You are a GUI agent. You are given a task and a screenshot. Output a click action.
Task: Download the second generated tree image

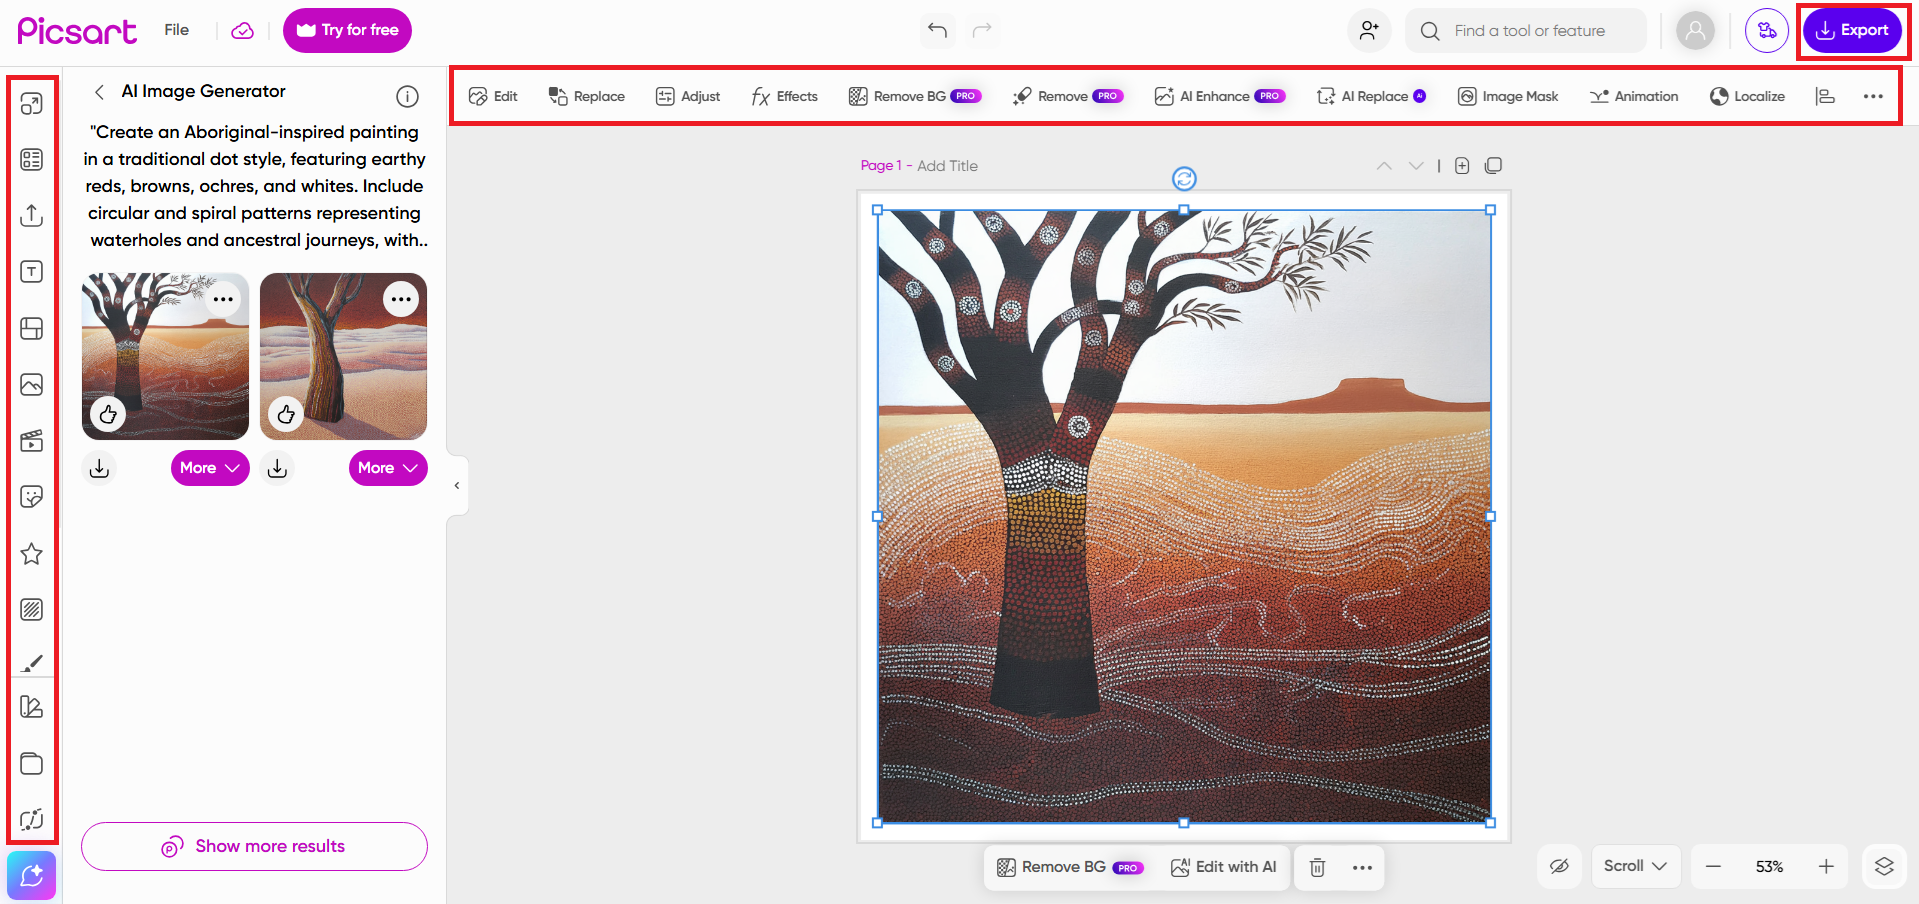277,468
